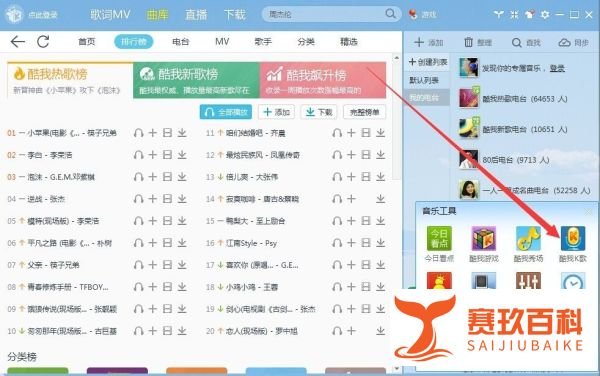
Task: Click 创建列表 to create a playlist
Action: [x=428, y=62]
